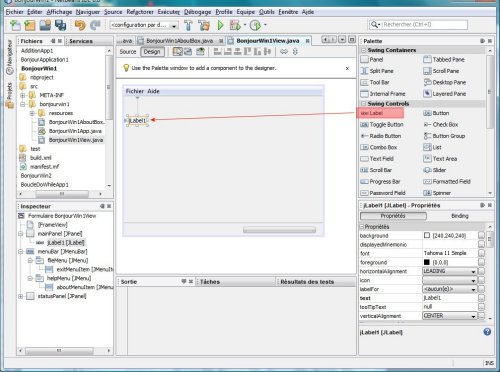
Task: Switch editor to Source view
Action: pos(128,52)
